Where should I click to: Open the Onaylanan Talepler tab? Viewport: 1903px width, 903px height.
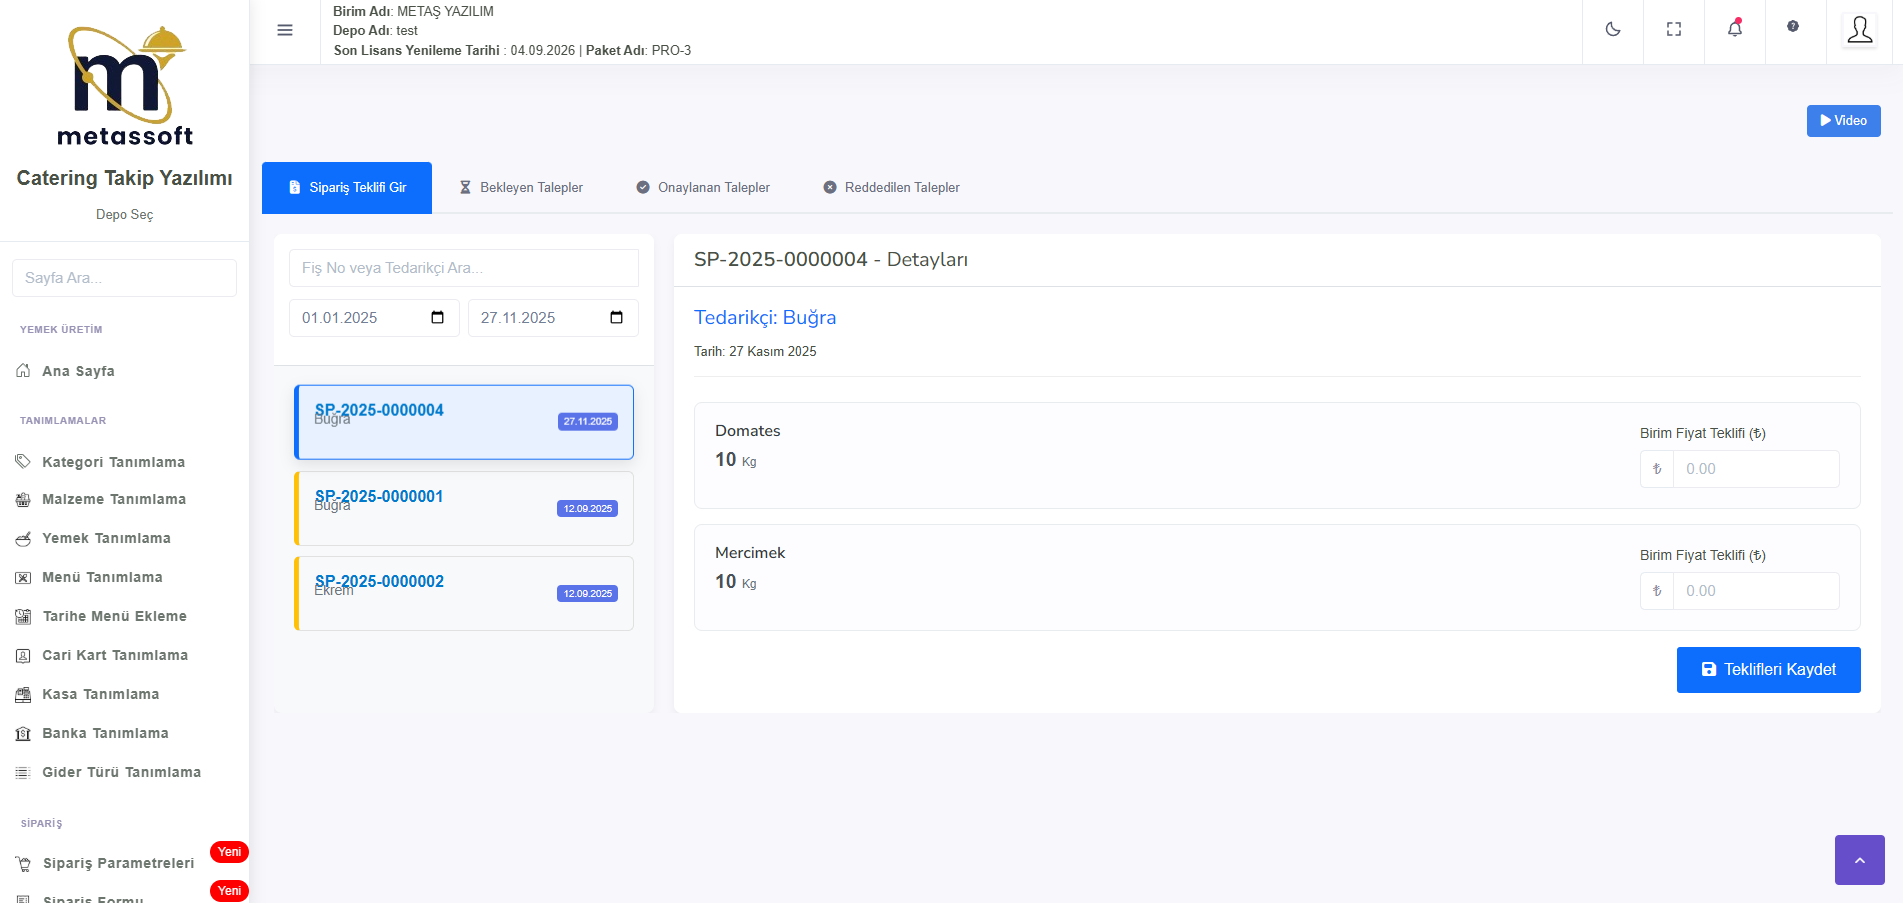703,188
